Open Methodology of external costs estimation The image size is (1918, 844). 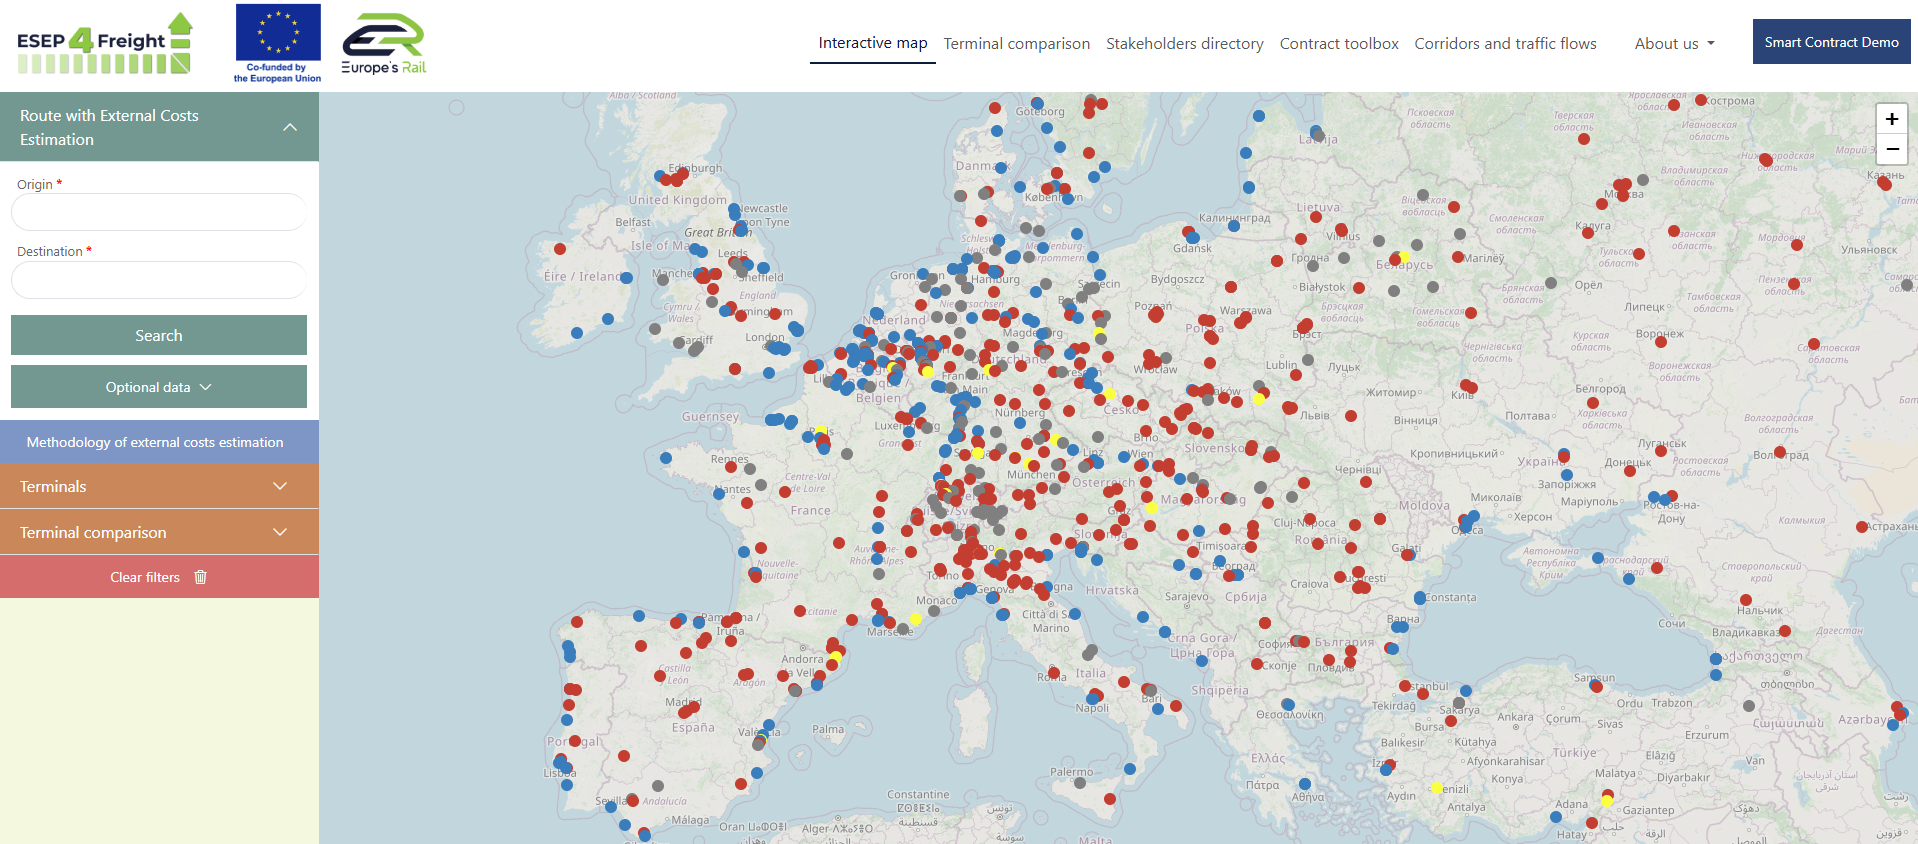(155, 442)
